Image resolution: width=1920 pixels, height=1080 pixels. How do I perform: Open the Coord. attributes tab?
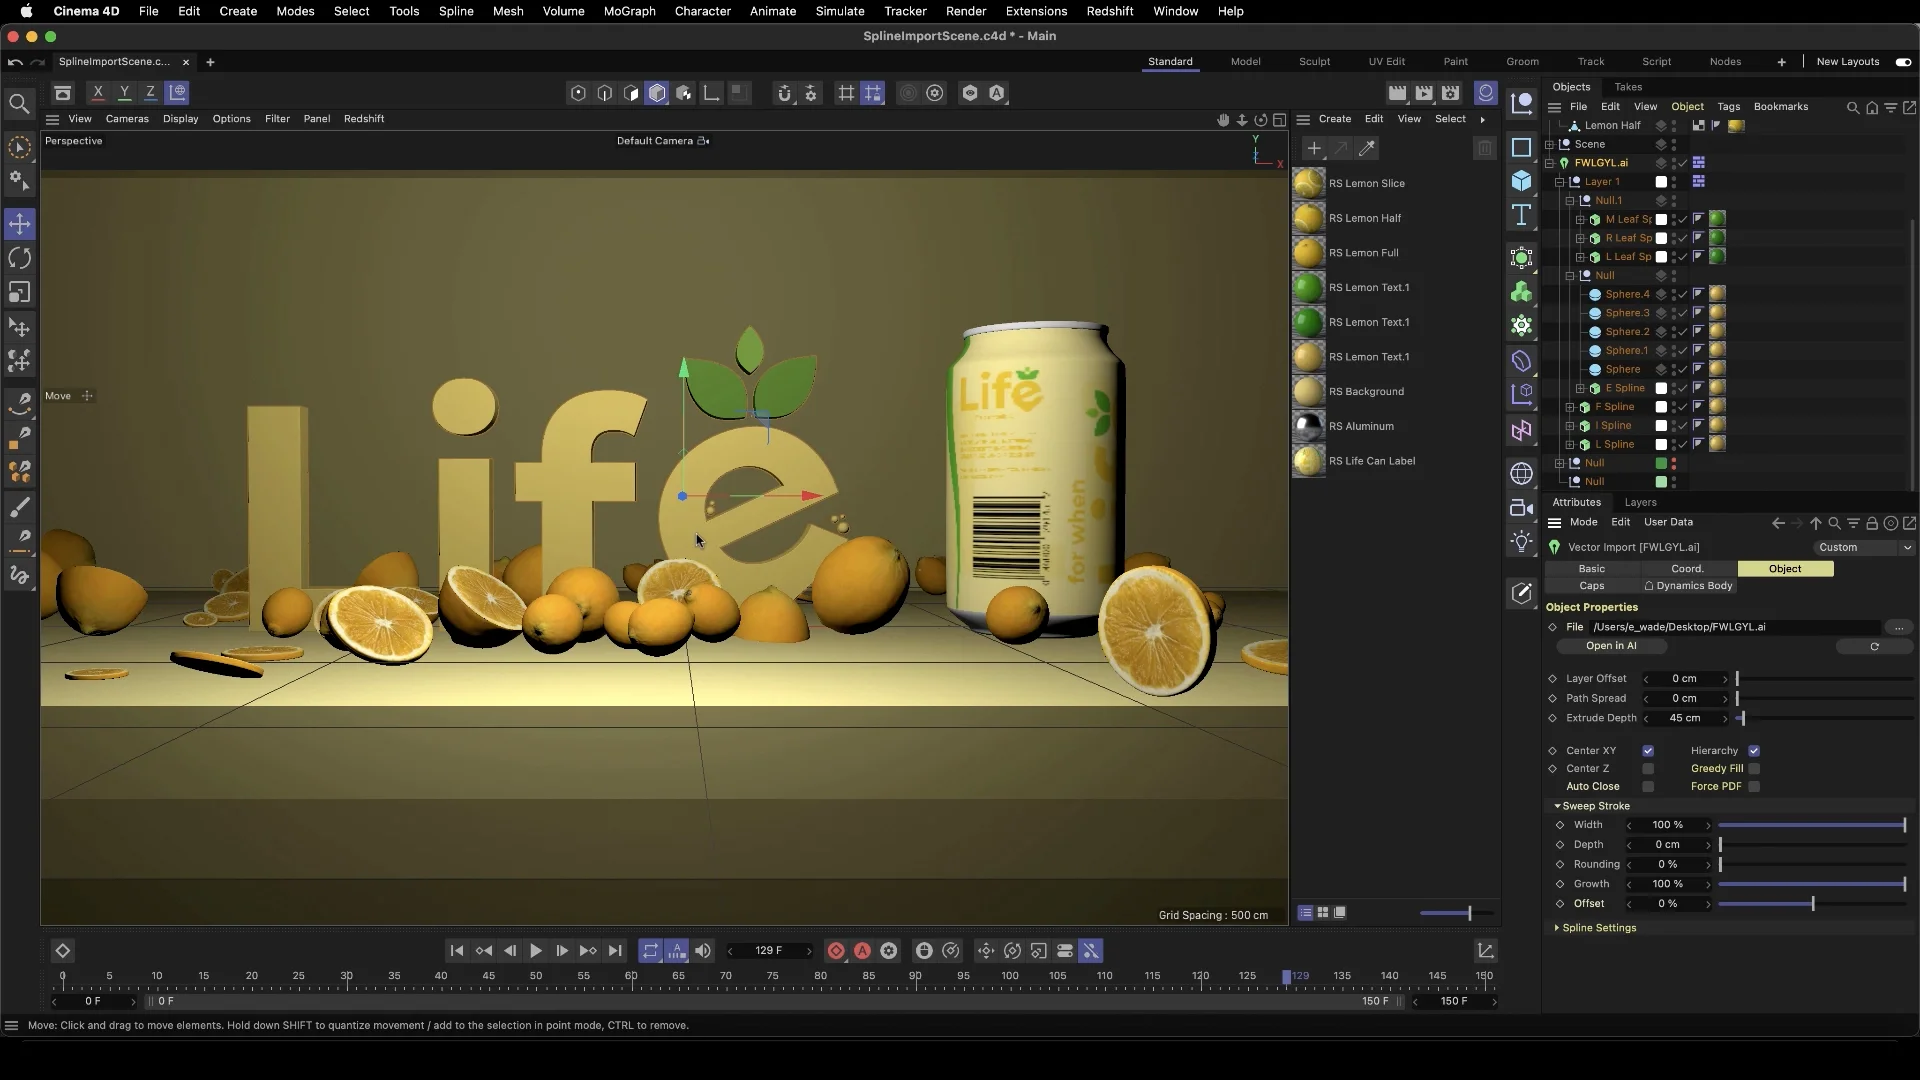[x=1687, y=569]
